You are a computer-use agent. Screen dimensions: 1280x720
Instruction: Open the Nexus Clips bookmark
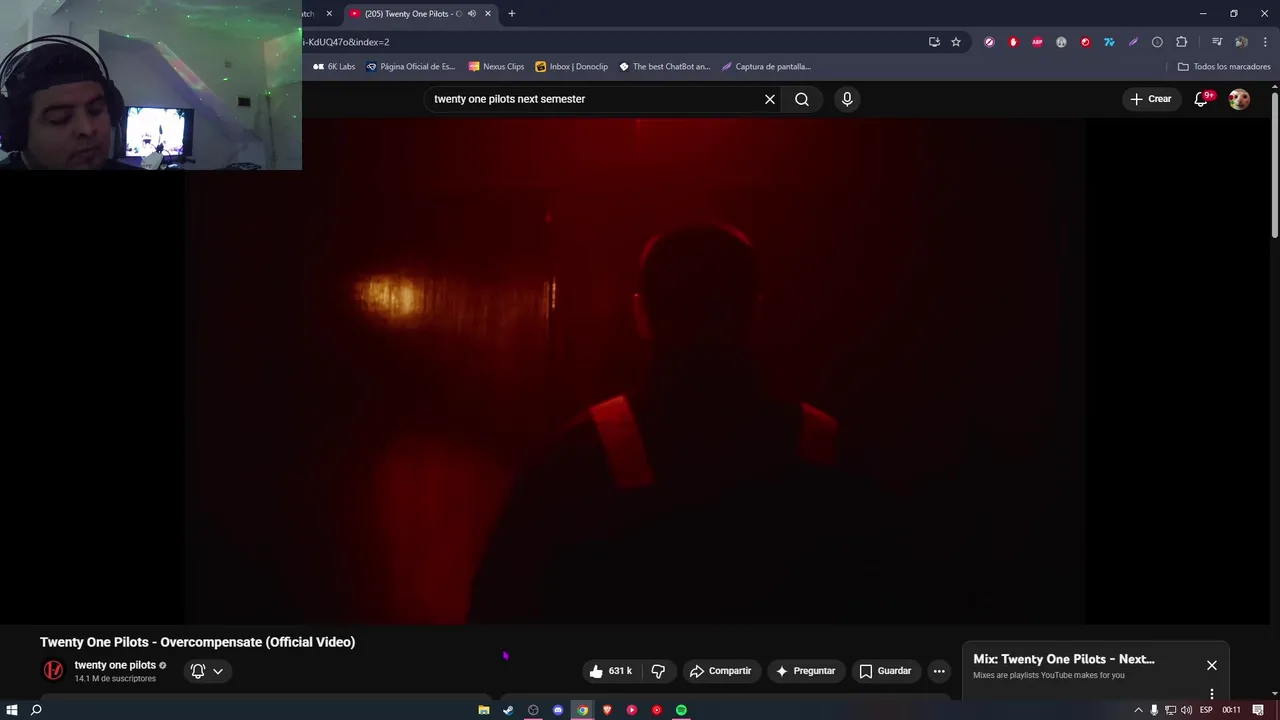click(496, 67)
